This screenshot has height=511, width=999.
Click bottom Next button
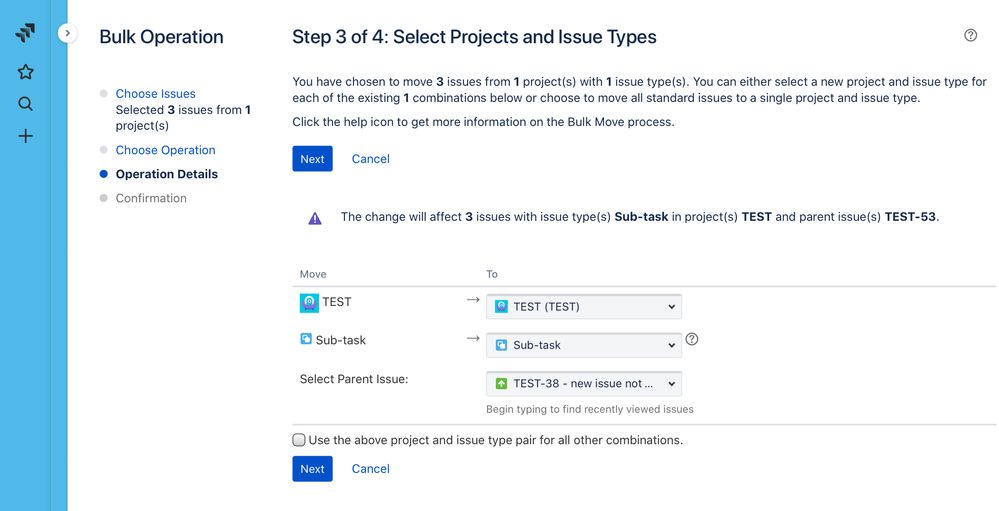tap(312, 469)
